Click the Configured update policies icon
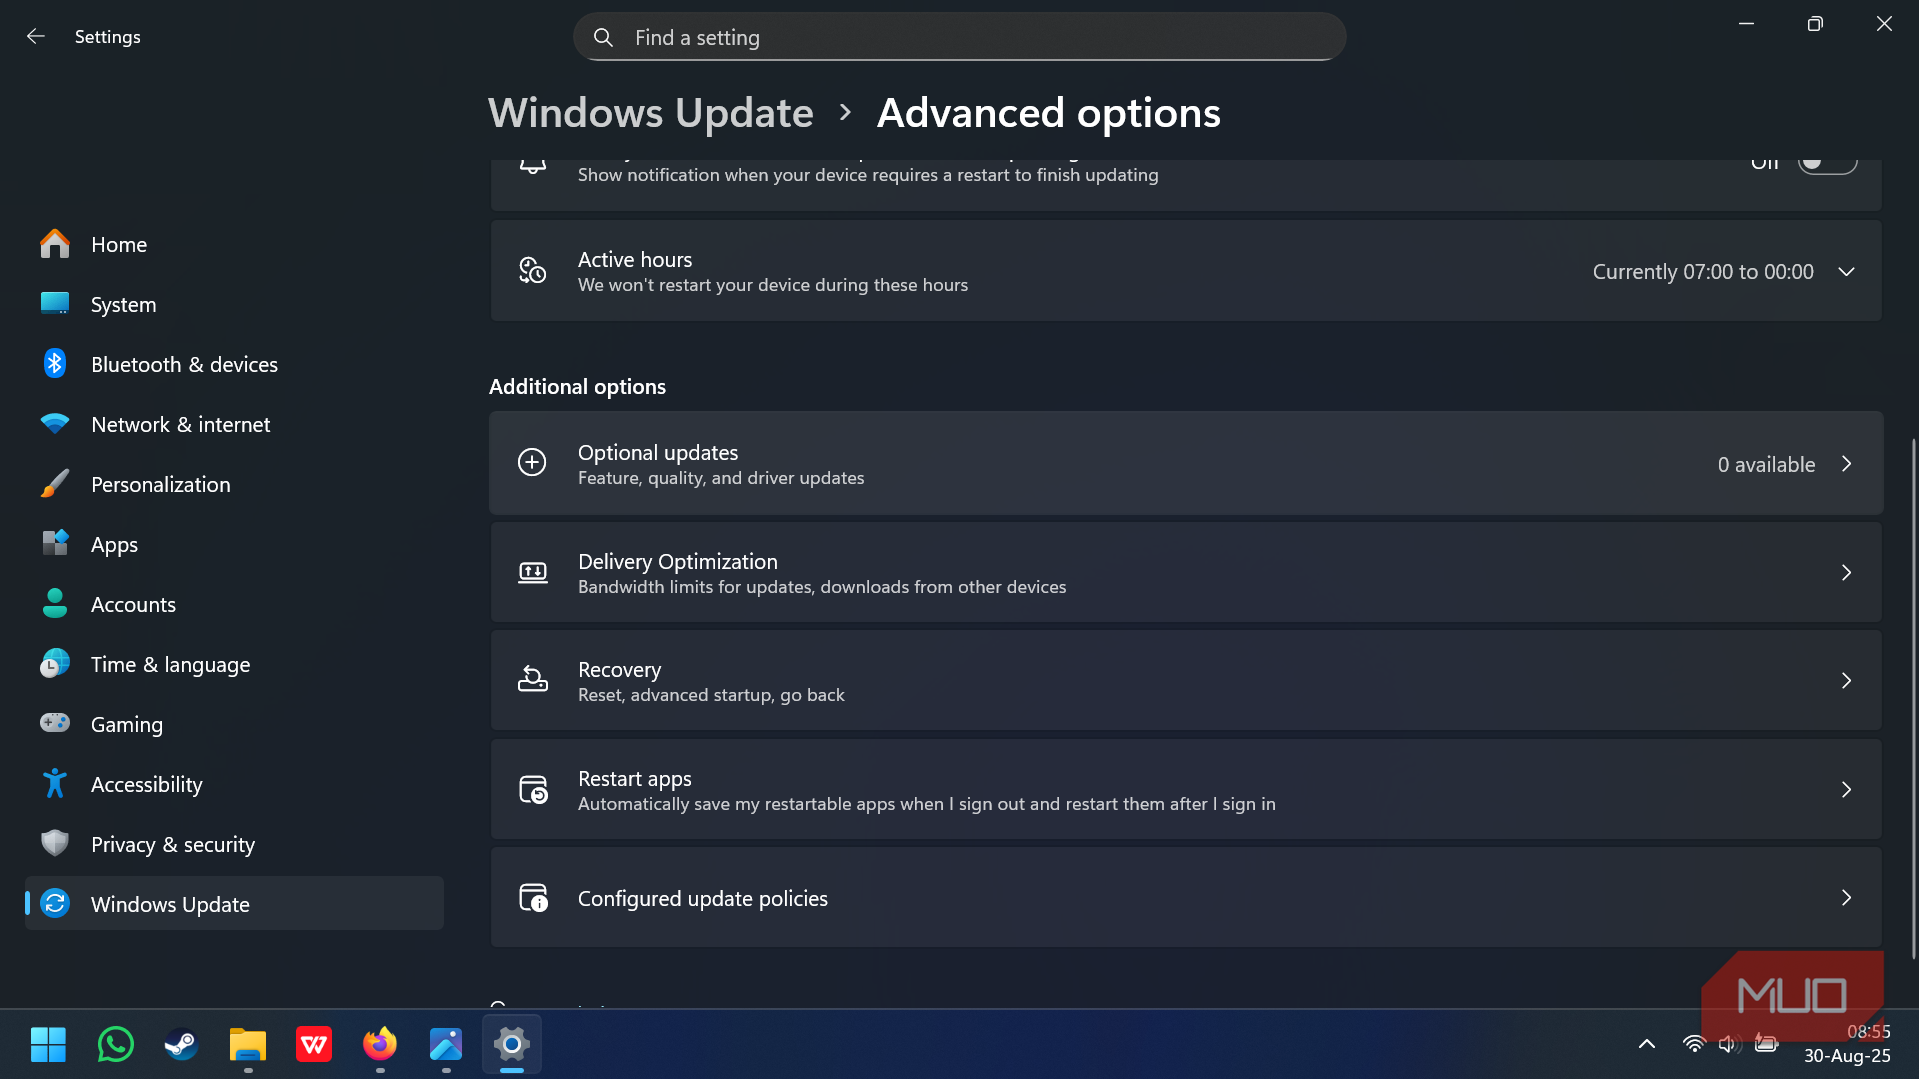 pos(532,897)
